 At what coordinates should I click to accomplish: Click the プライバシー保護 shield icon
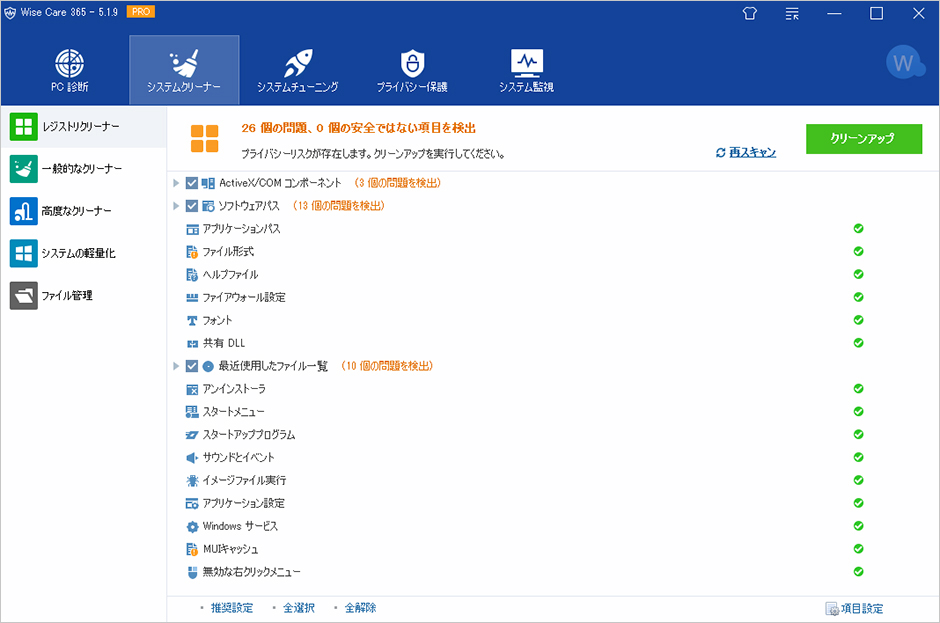[x=411, y=63]
